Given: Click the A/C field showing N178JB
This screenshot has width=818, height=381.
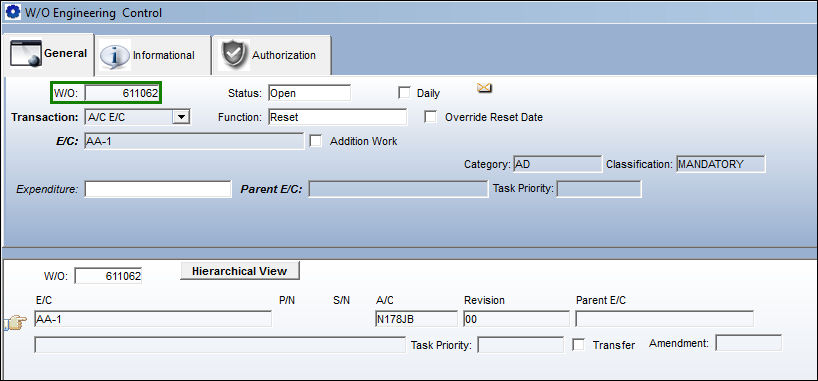Looking at the screenshot, I should pyautogui.click(x=416, y=318).
